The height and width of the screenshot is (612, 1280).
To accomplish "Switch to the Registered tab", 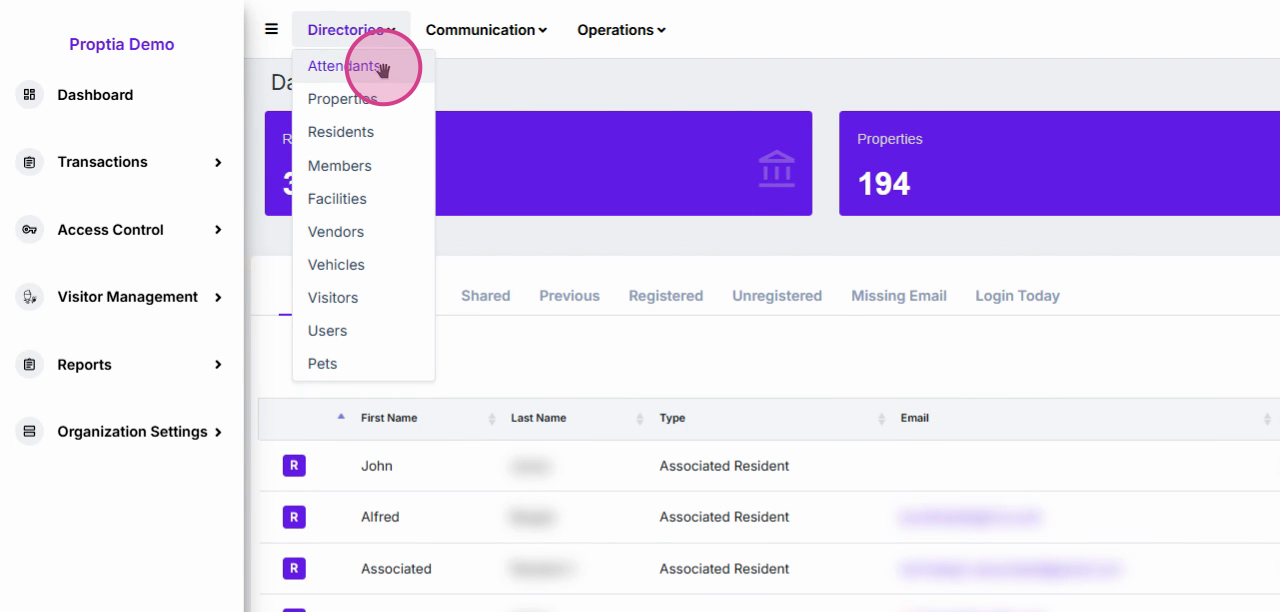I will pos(666,296).
